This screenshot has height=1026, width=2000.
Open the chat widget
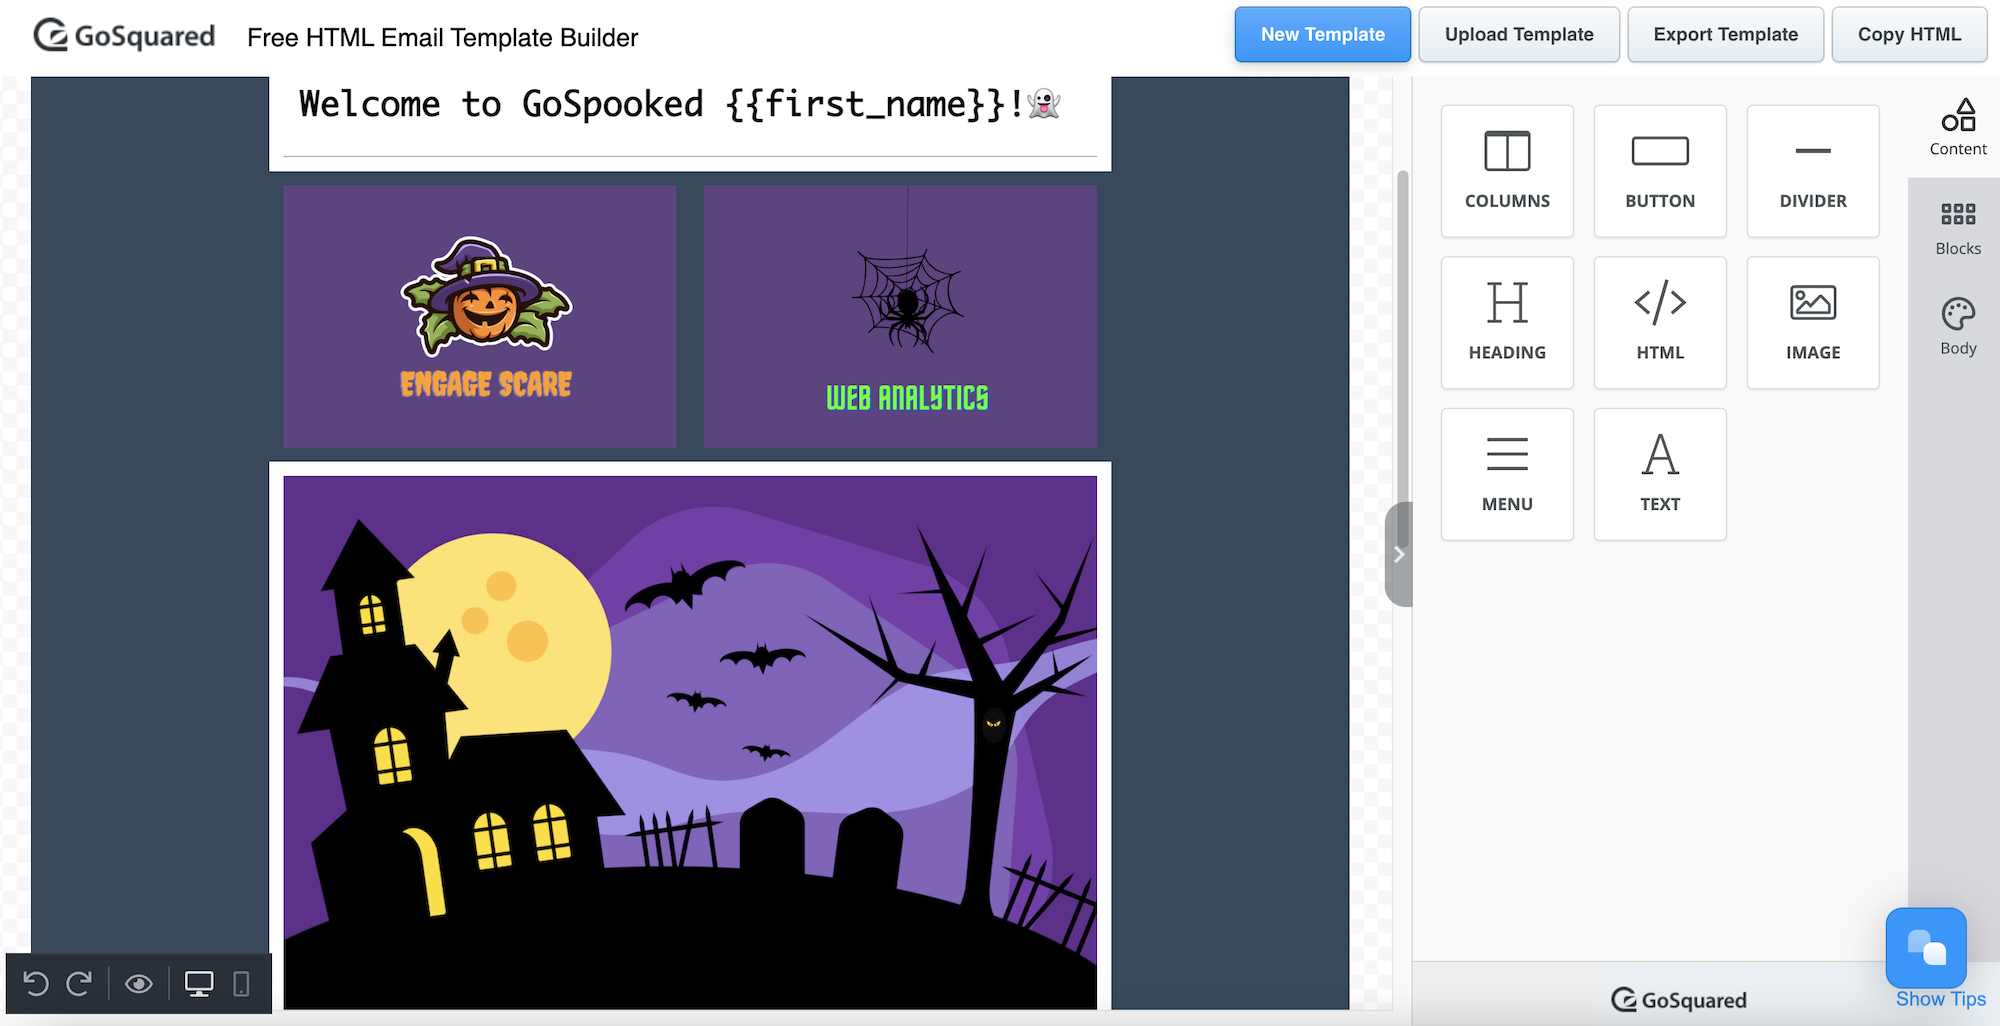(x=1926, y=947)
